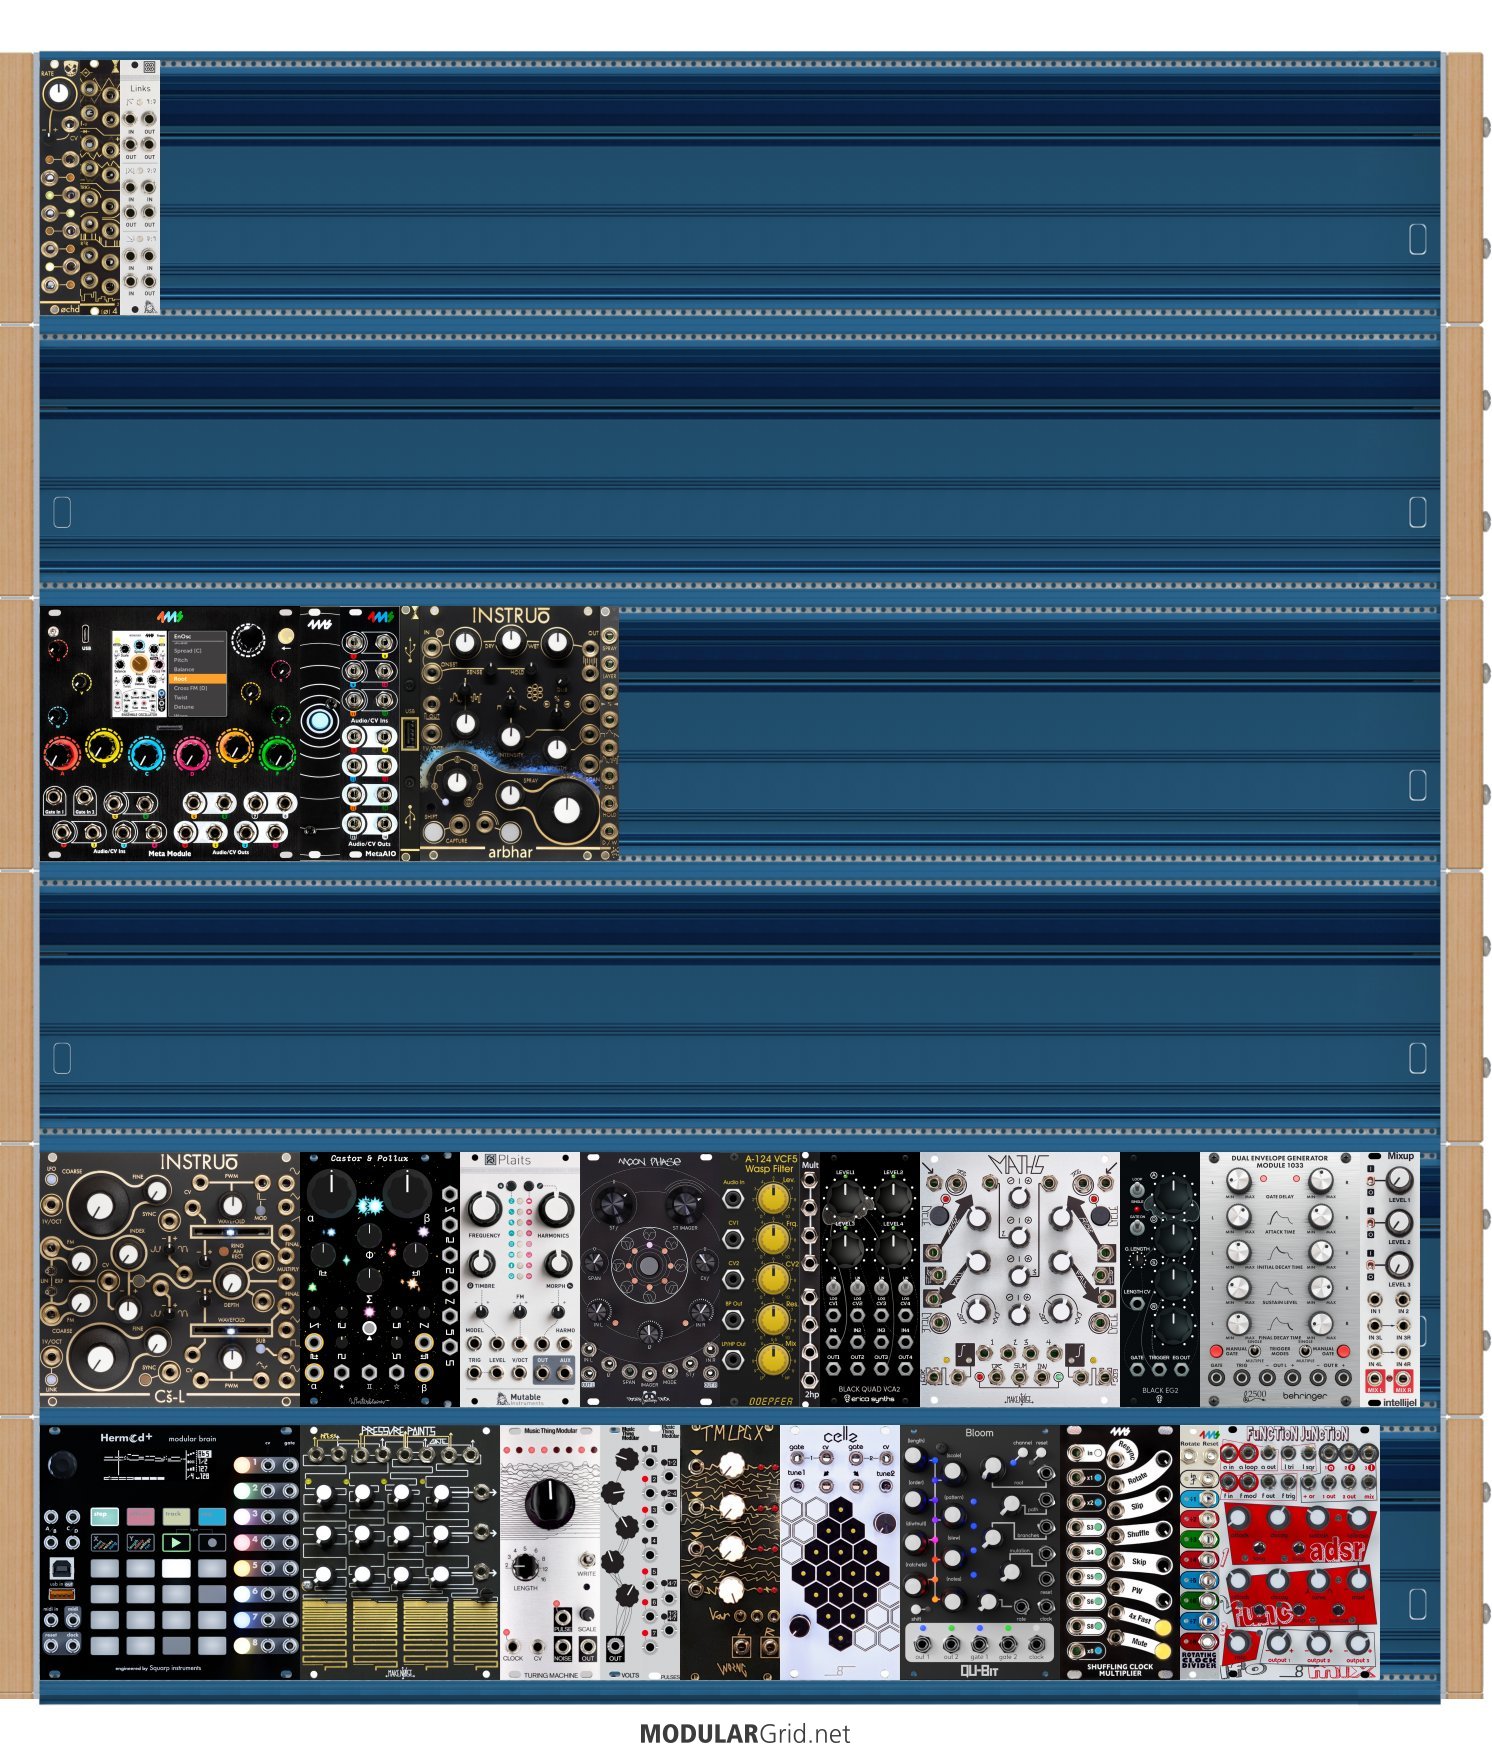Screen dimensions: 1492x1755
Task: Click the Plaits HARMONICS knob
Action: (557, 1210)
